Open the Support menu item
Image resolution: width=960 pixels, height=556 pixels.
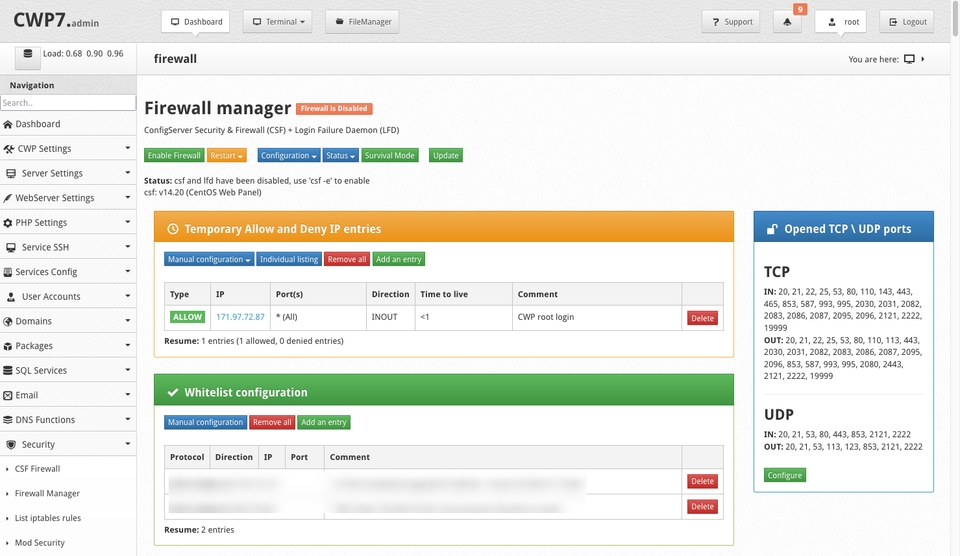(x=731, y=21)
